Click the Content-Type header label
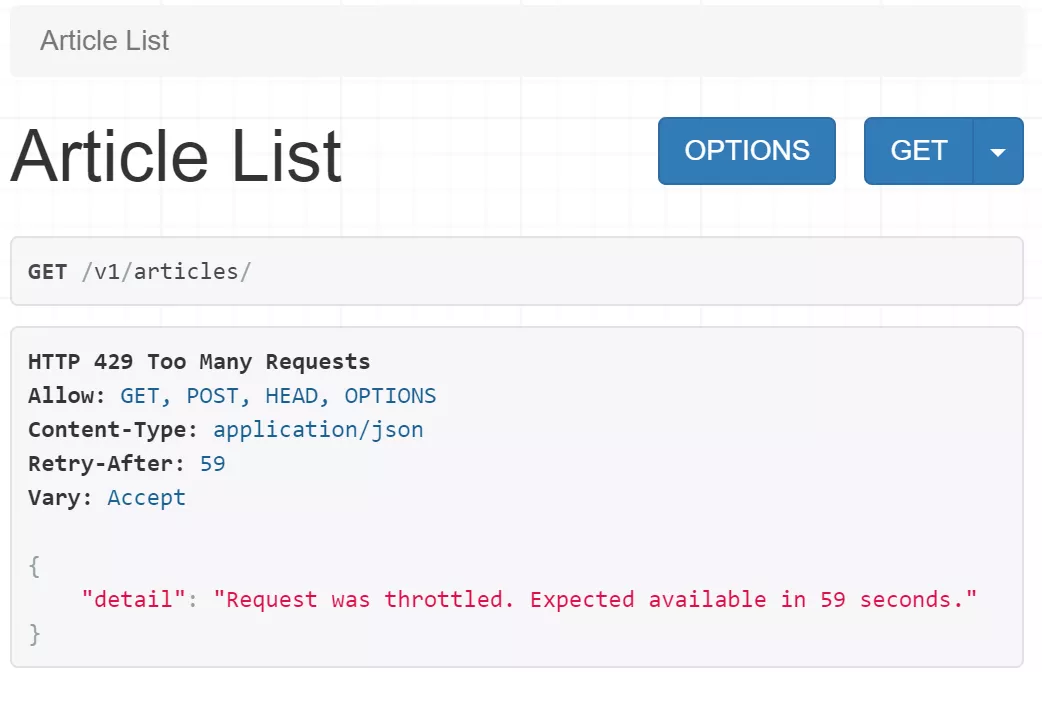1042x704 pixels. pyautogui.click(x=113, y=430)
